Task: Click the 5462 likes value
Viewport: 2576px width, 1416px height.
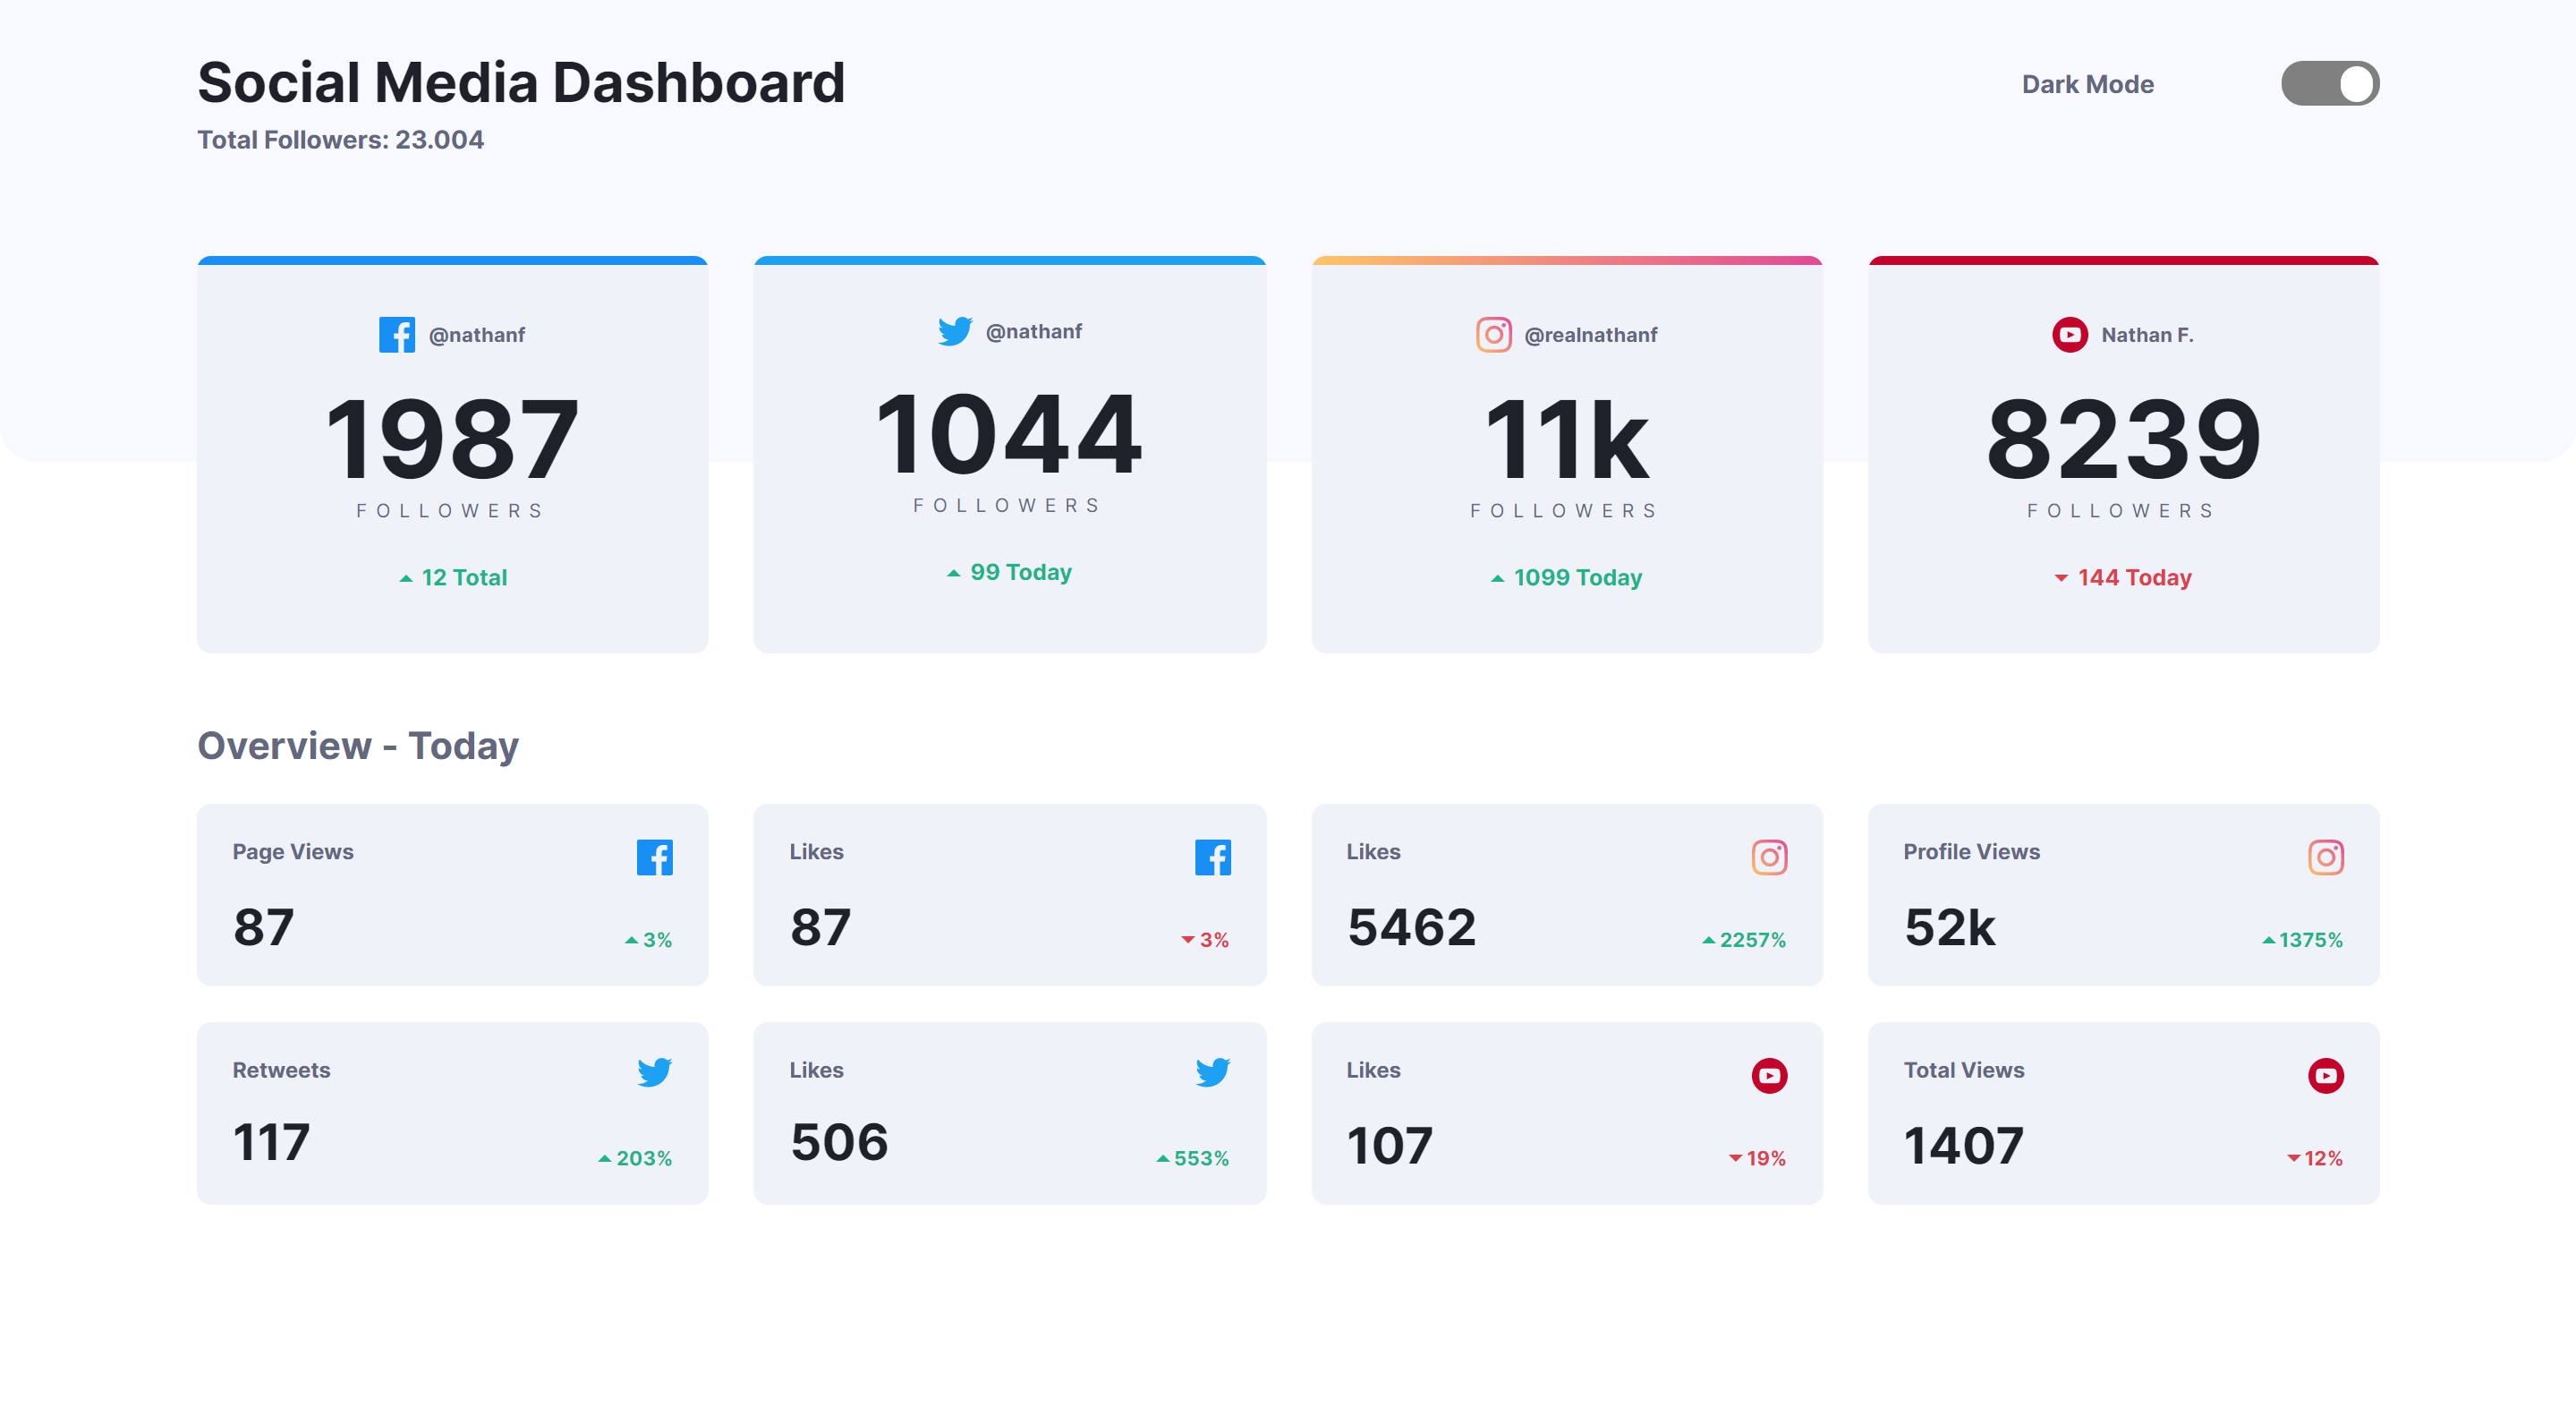Action: pyautogui.click(x=1411, y=927)
